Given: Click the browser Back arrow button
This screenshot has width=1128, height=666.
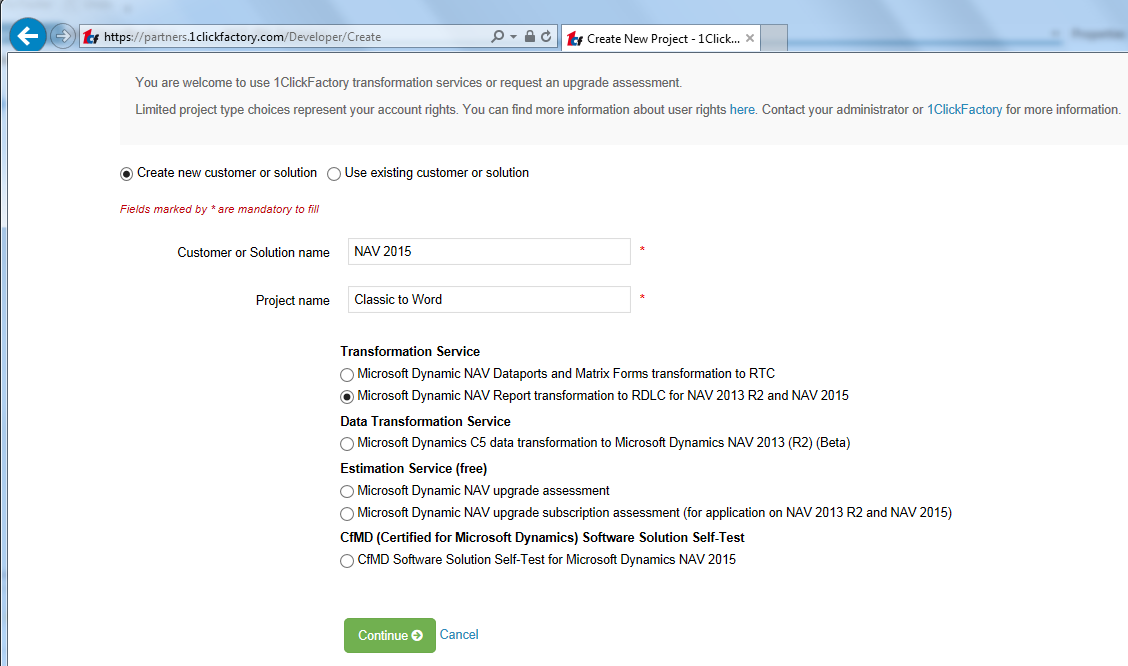Looking at the screenshot, I should coord(29,37).
